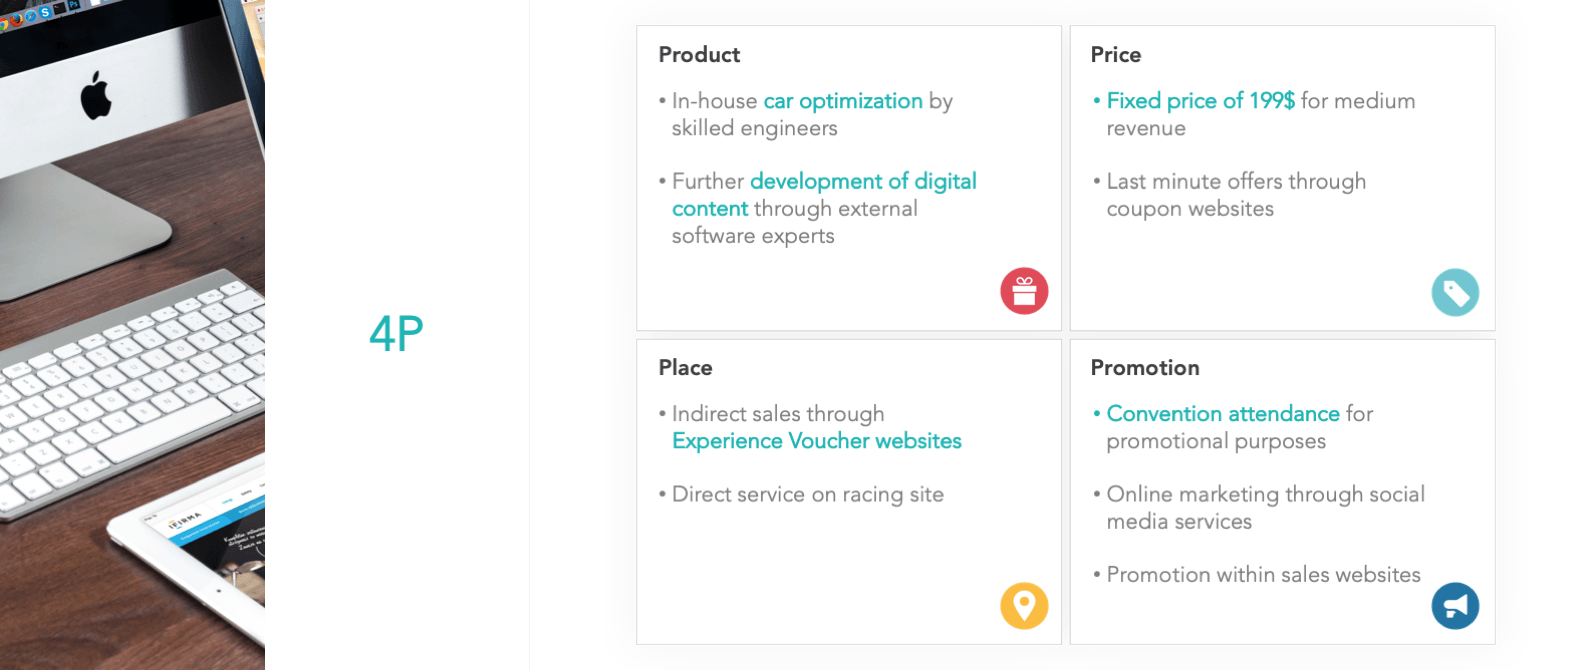
Task: Click the car optimization highlighted text
Action: point(843,101)
